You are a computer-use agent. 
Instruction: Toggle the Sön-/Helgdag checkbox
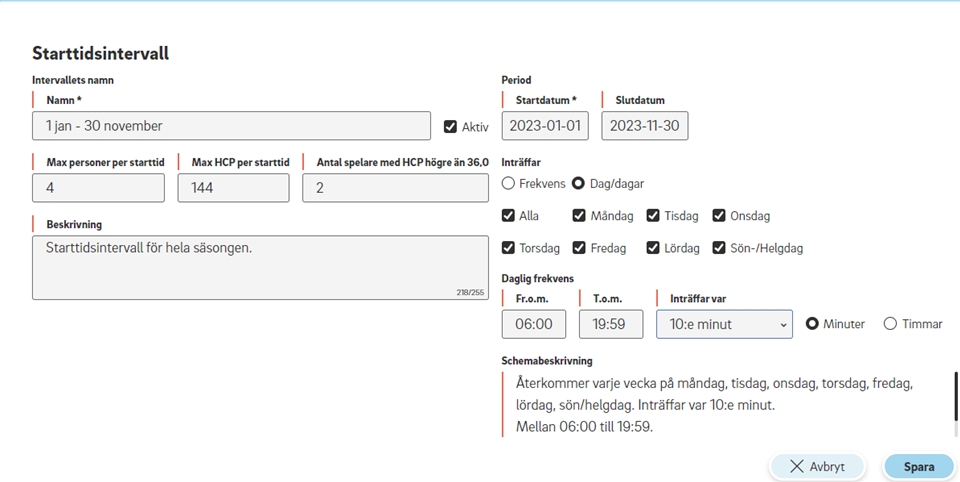tap(719, 248)
